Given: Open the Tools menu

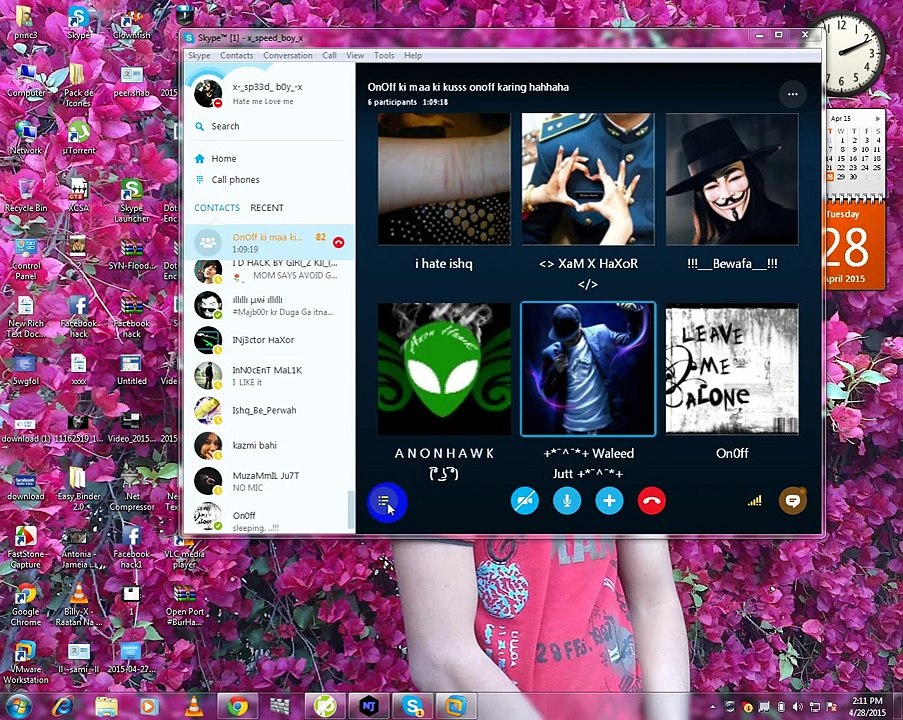Looking at the screenshot, I should click(384, 55).
